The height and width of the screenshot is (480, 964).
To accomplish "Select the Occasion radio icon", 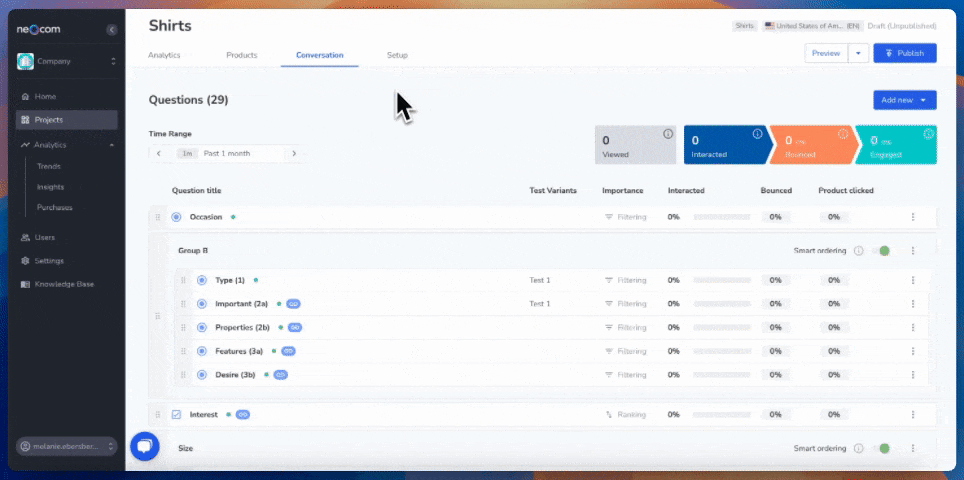I will point(176,217).
